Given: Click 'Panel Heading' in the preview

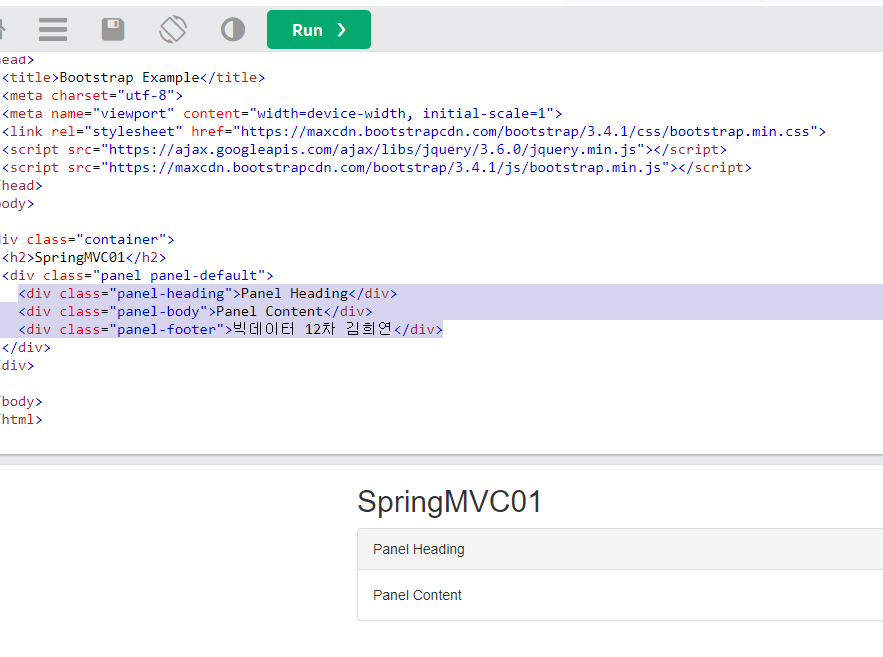Looking at the screenshot, I should [419, 549].
